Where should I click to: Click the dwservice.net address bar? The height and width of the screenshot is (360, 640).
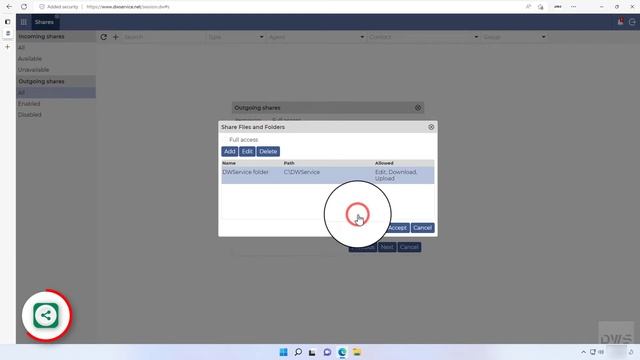click(x=128, y=7)
